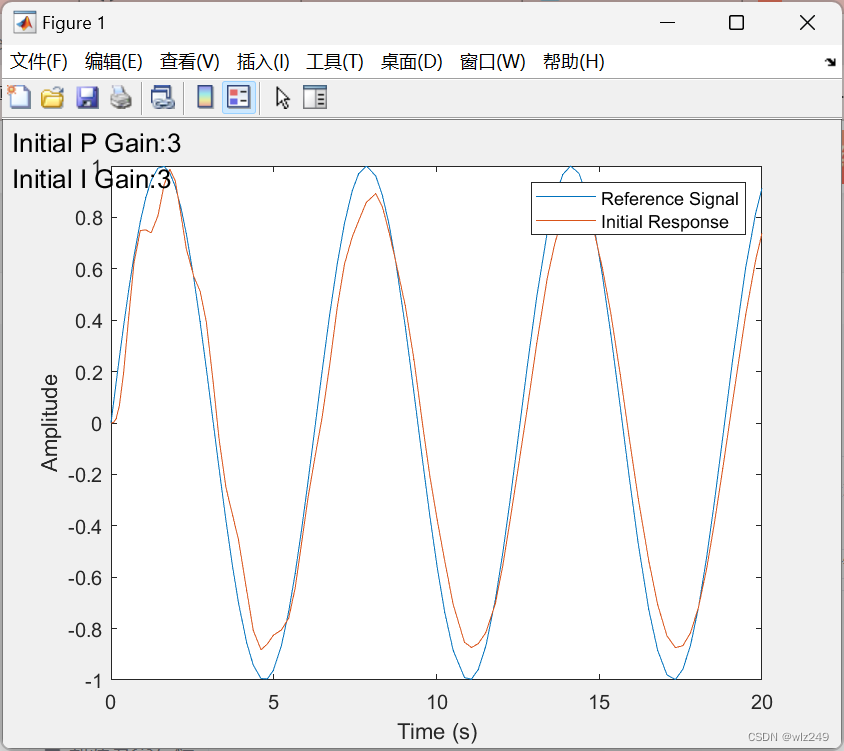Image resolution: width=844 pixels, height=751 pixels.
Task: Open the 工具(T) menu
Action: pos(335,61)
